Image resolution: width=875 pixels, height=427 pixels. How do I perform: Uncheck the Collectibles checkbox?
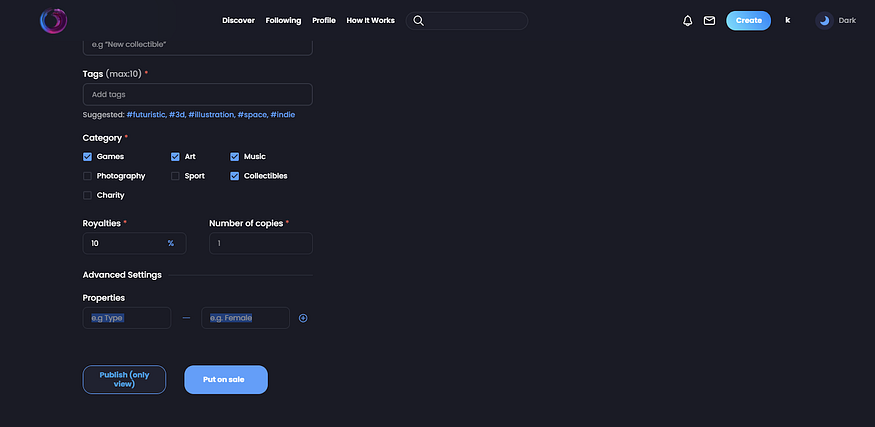pyautogui.click(x=234, y=176)
